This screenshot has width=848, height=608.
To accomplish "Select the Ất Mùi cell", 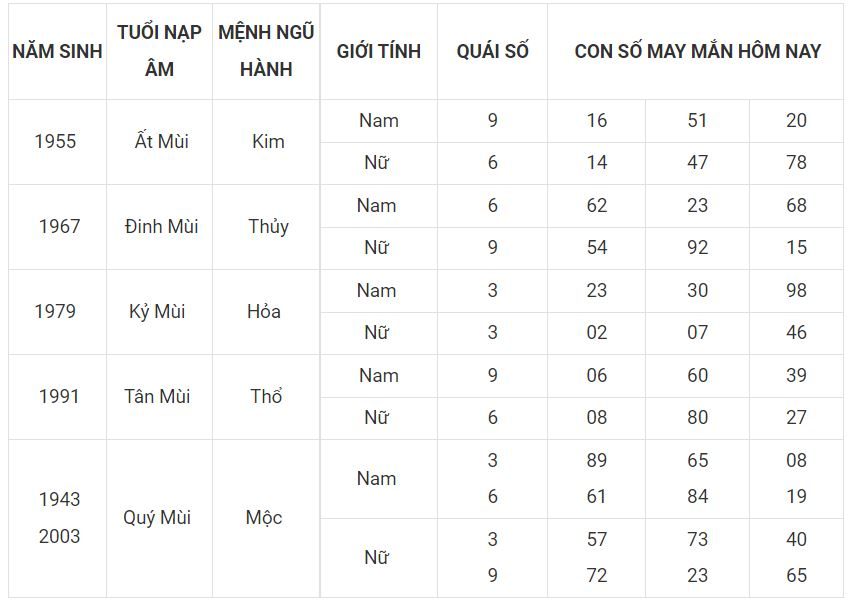I will click(x=160, y=142).
